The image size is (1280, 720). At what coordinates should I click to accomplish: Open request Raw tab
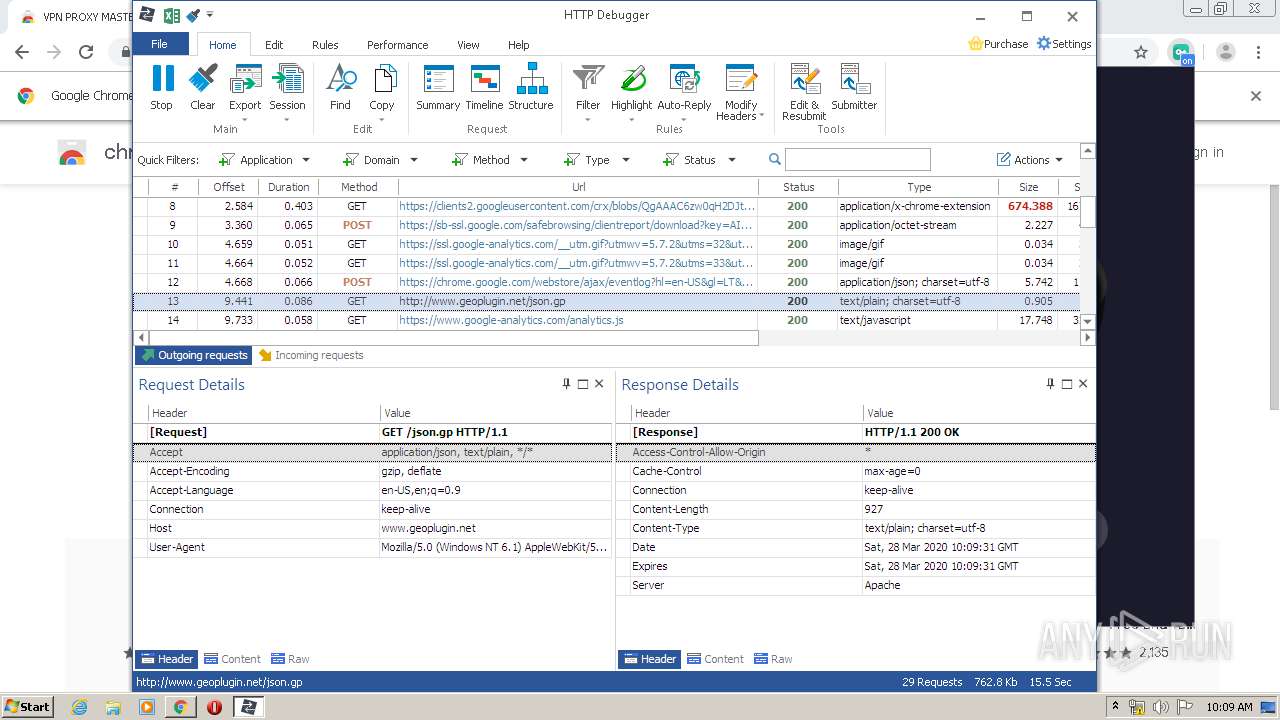(x=290, y=659)
